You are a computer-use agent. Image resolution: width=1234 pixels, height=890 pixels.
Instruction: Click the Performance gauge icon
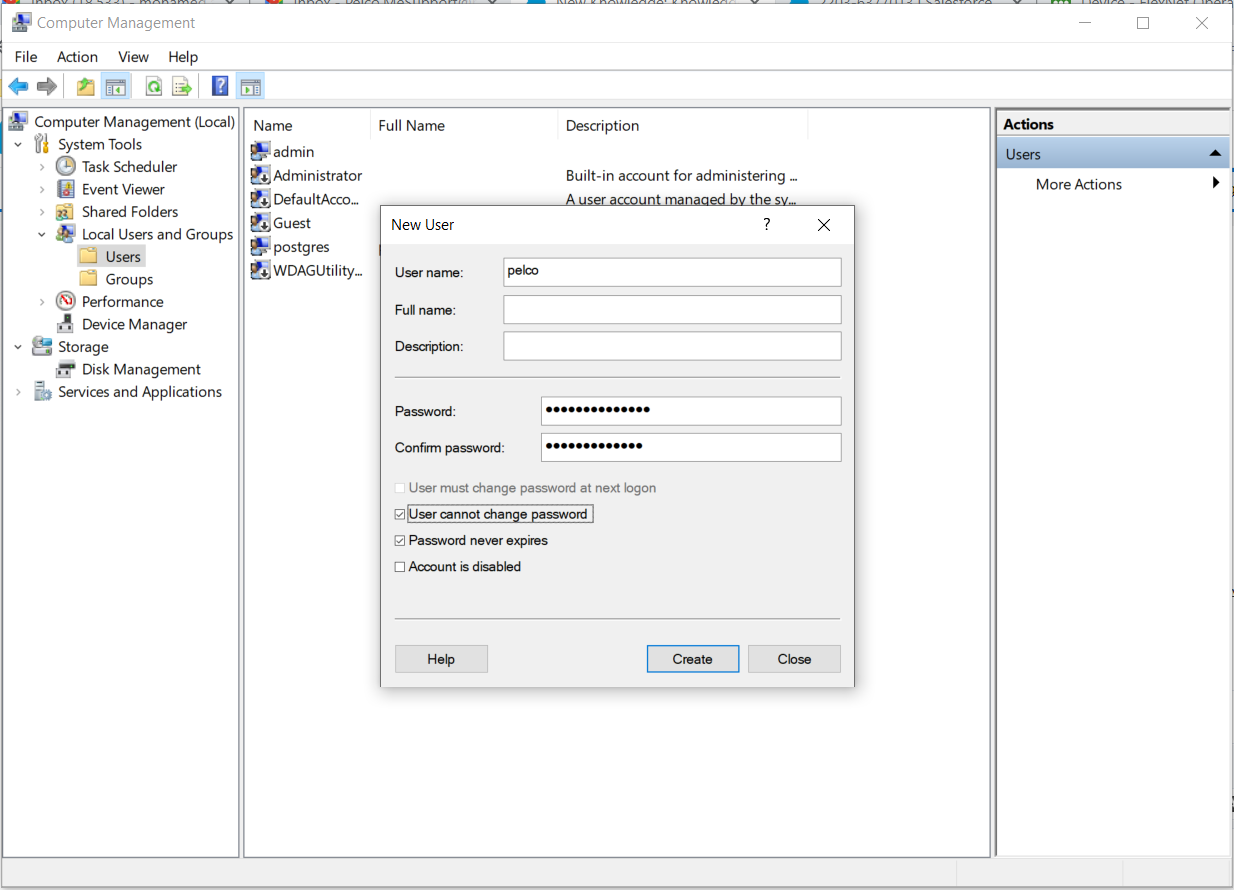click(x=65, y=301)
